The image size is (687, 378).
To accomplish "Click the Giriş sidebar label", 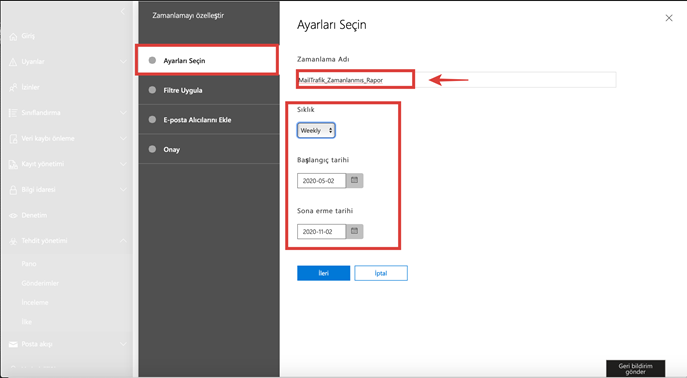I will coord(28,36).
